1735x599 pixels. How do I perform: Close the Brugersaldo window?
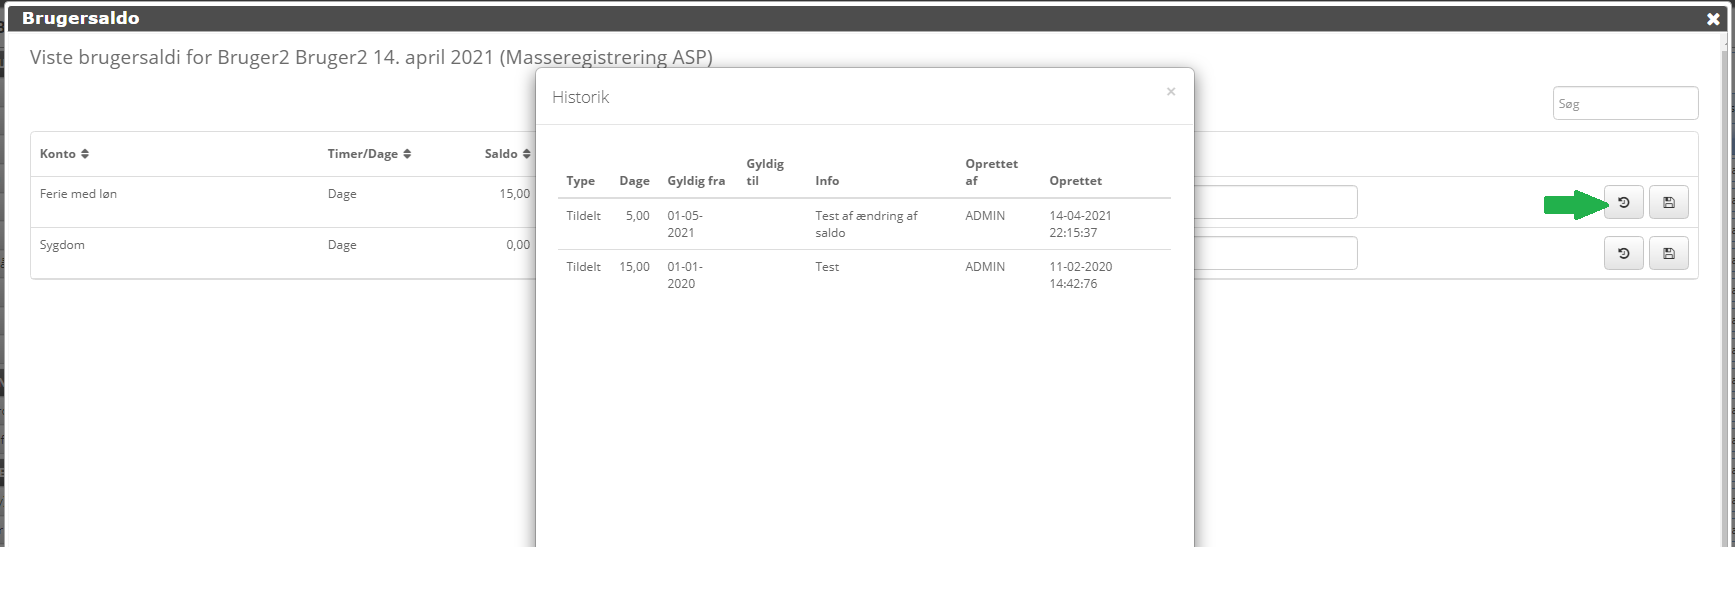coord(1712,19)
